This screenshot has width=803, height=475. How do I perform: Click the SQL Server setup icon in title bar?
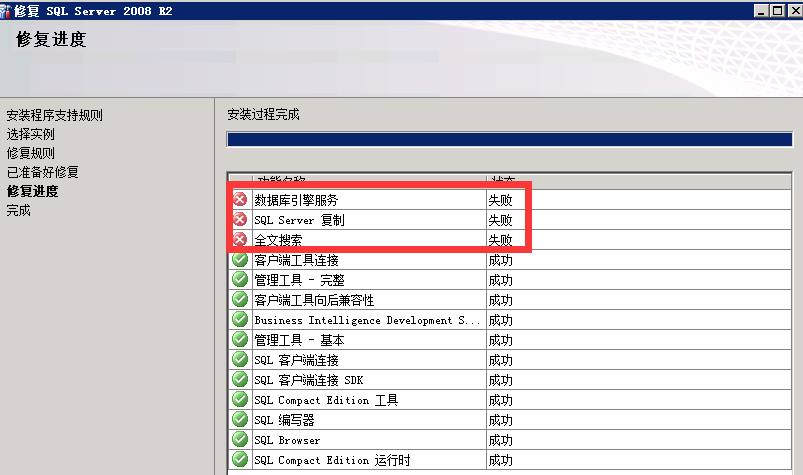tap(5, 10)
